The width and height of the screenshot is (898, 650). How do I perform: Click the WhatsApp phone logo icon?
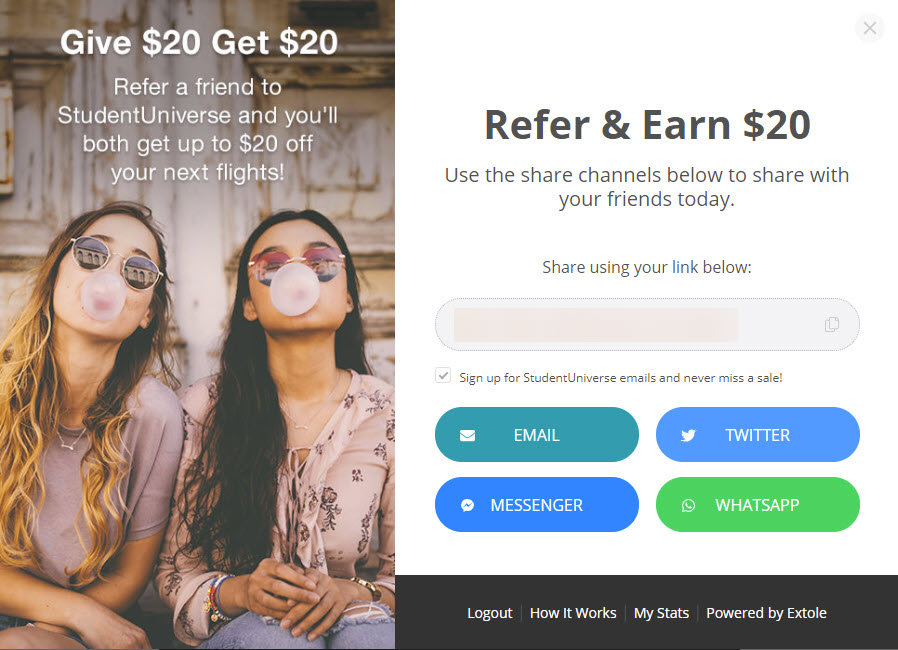click(688, 505)
